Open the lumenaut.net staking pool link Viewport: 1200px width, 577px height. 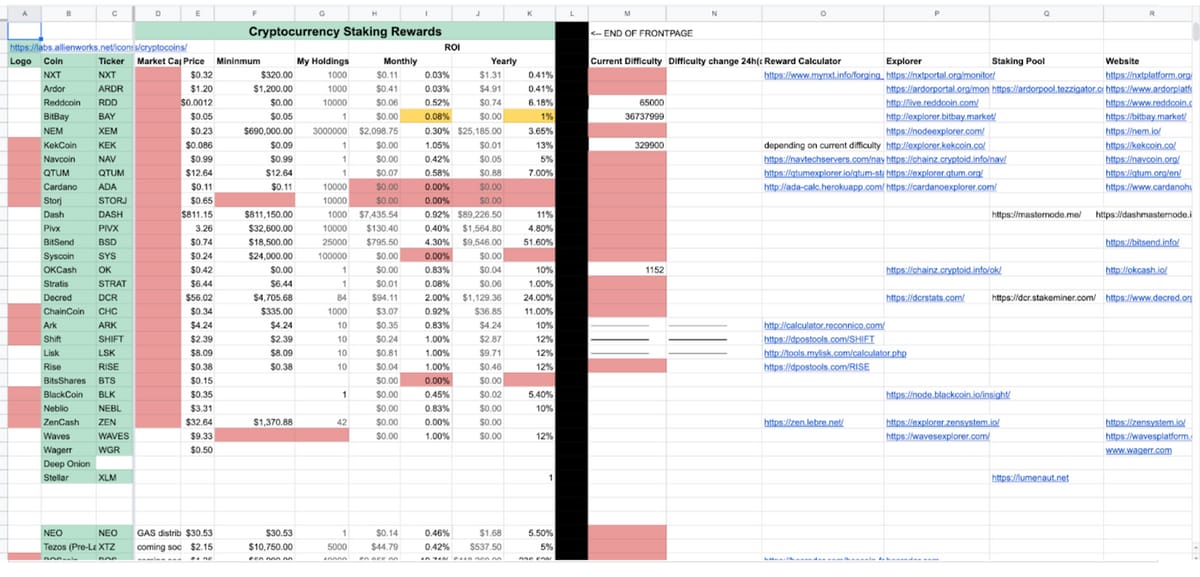click(1030, 479)
